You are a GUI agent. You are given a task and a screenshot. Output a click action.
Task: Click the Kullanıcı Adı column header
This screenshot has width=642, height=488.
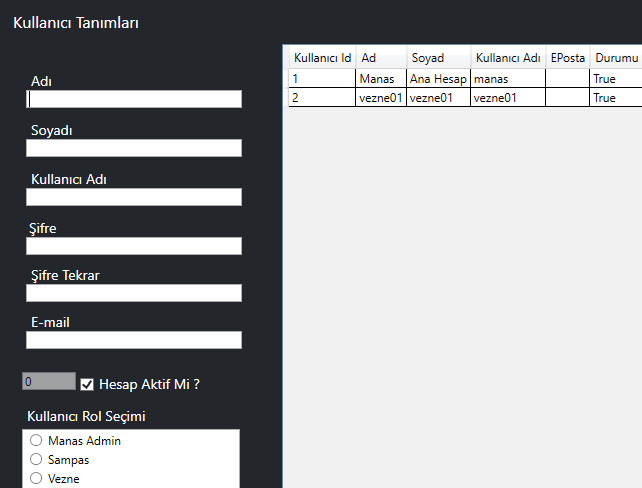508,58
